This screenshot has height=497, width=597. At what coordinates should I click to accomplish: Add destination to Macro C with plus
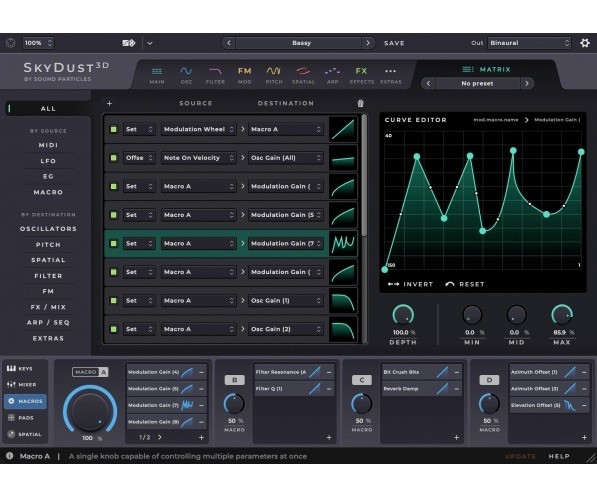(457, 438)
